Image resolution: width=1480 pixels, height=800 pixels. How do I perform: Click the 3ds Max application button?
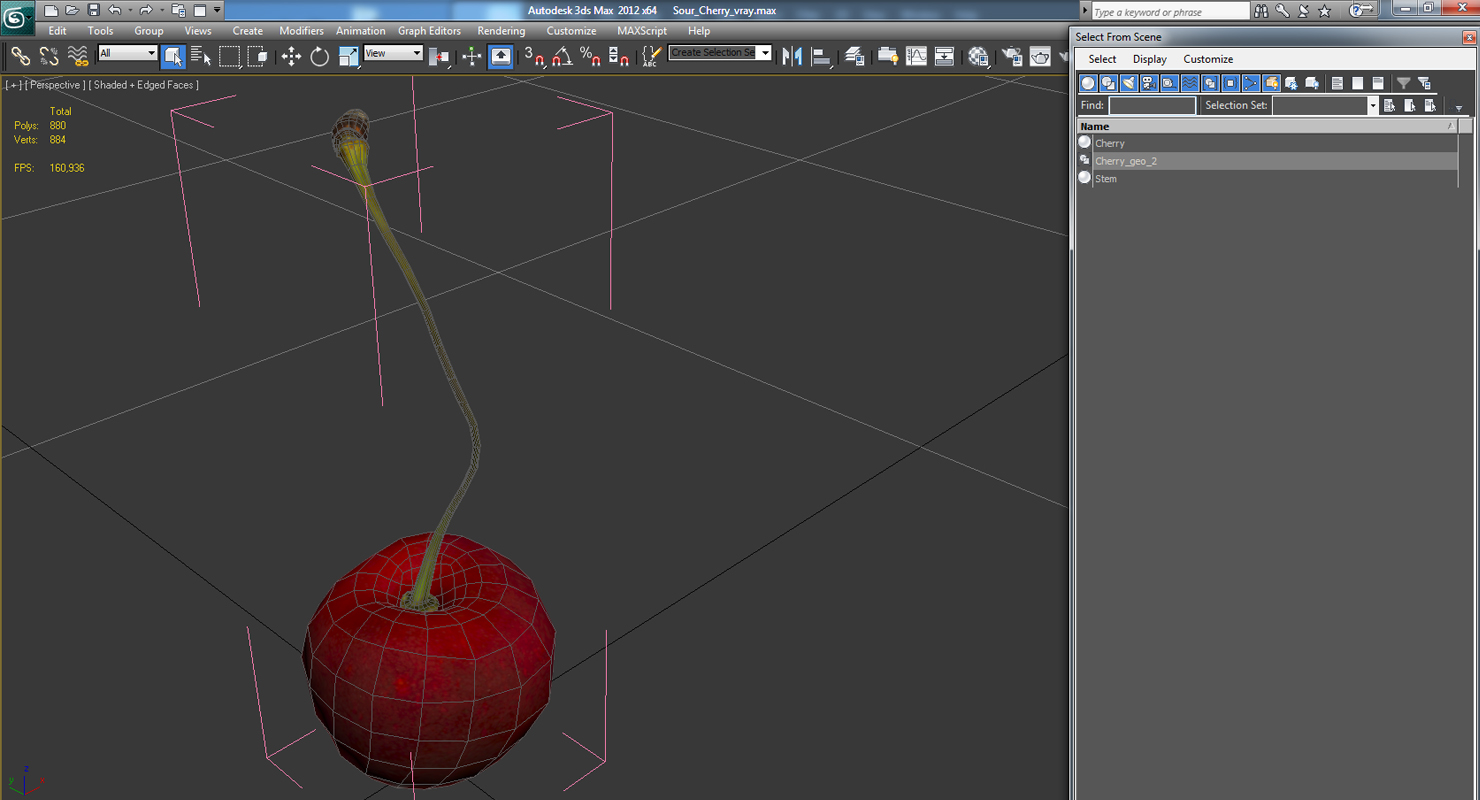coord(17,16)
